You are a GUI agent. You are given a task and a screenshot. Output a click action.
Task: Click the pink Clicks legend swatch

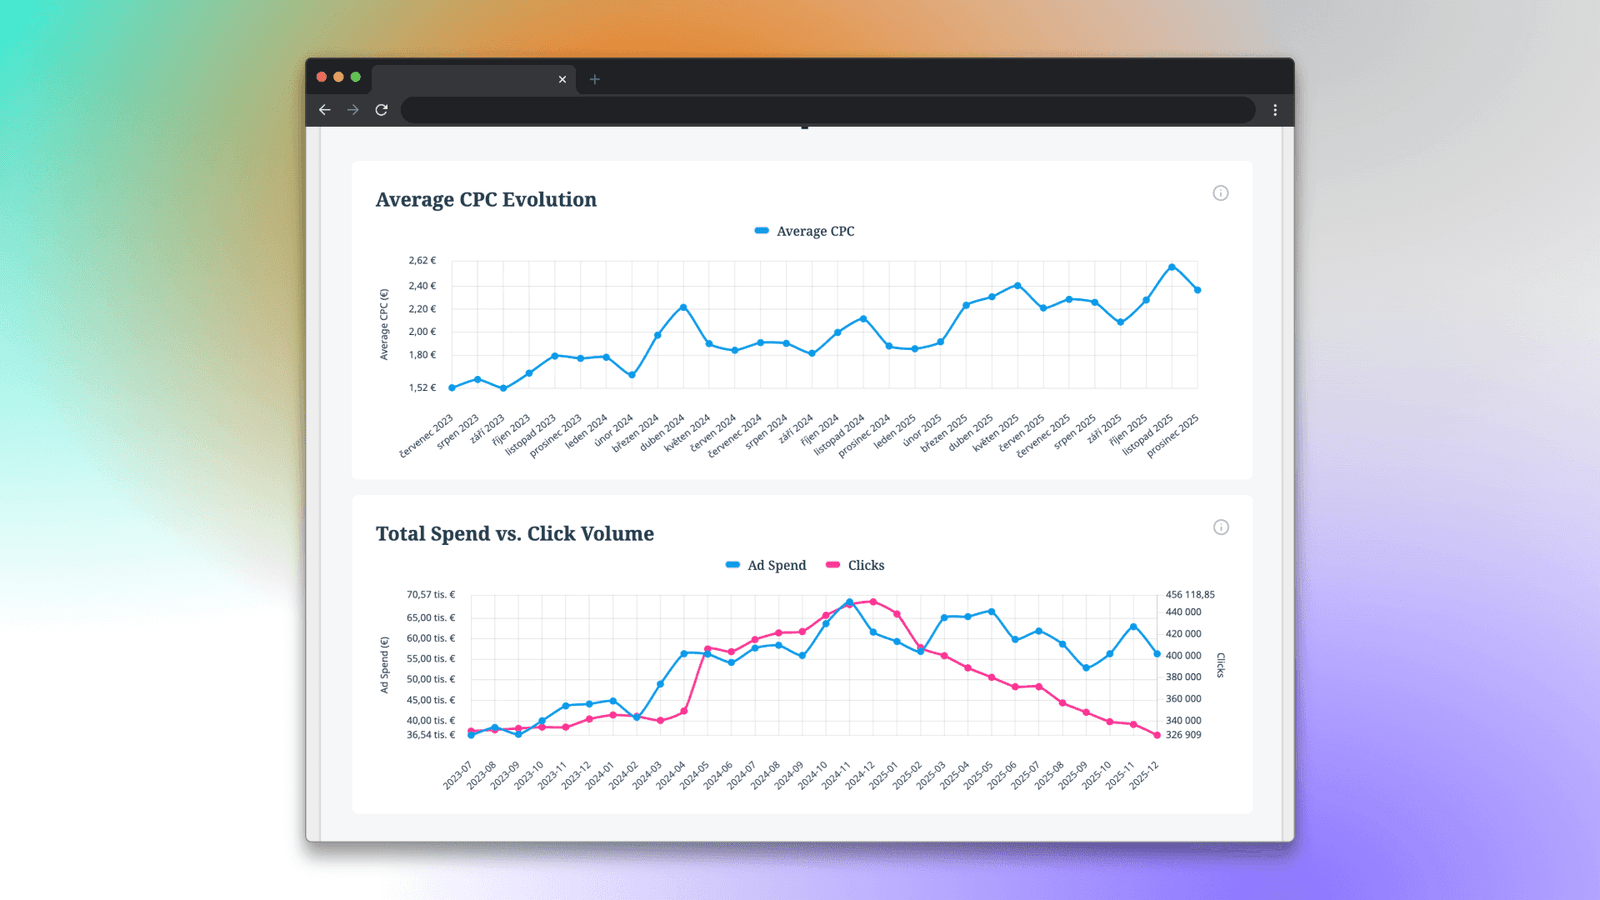click(833, 565)
